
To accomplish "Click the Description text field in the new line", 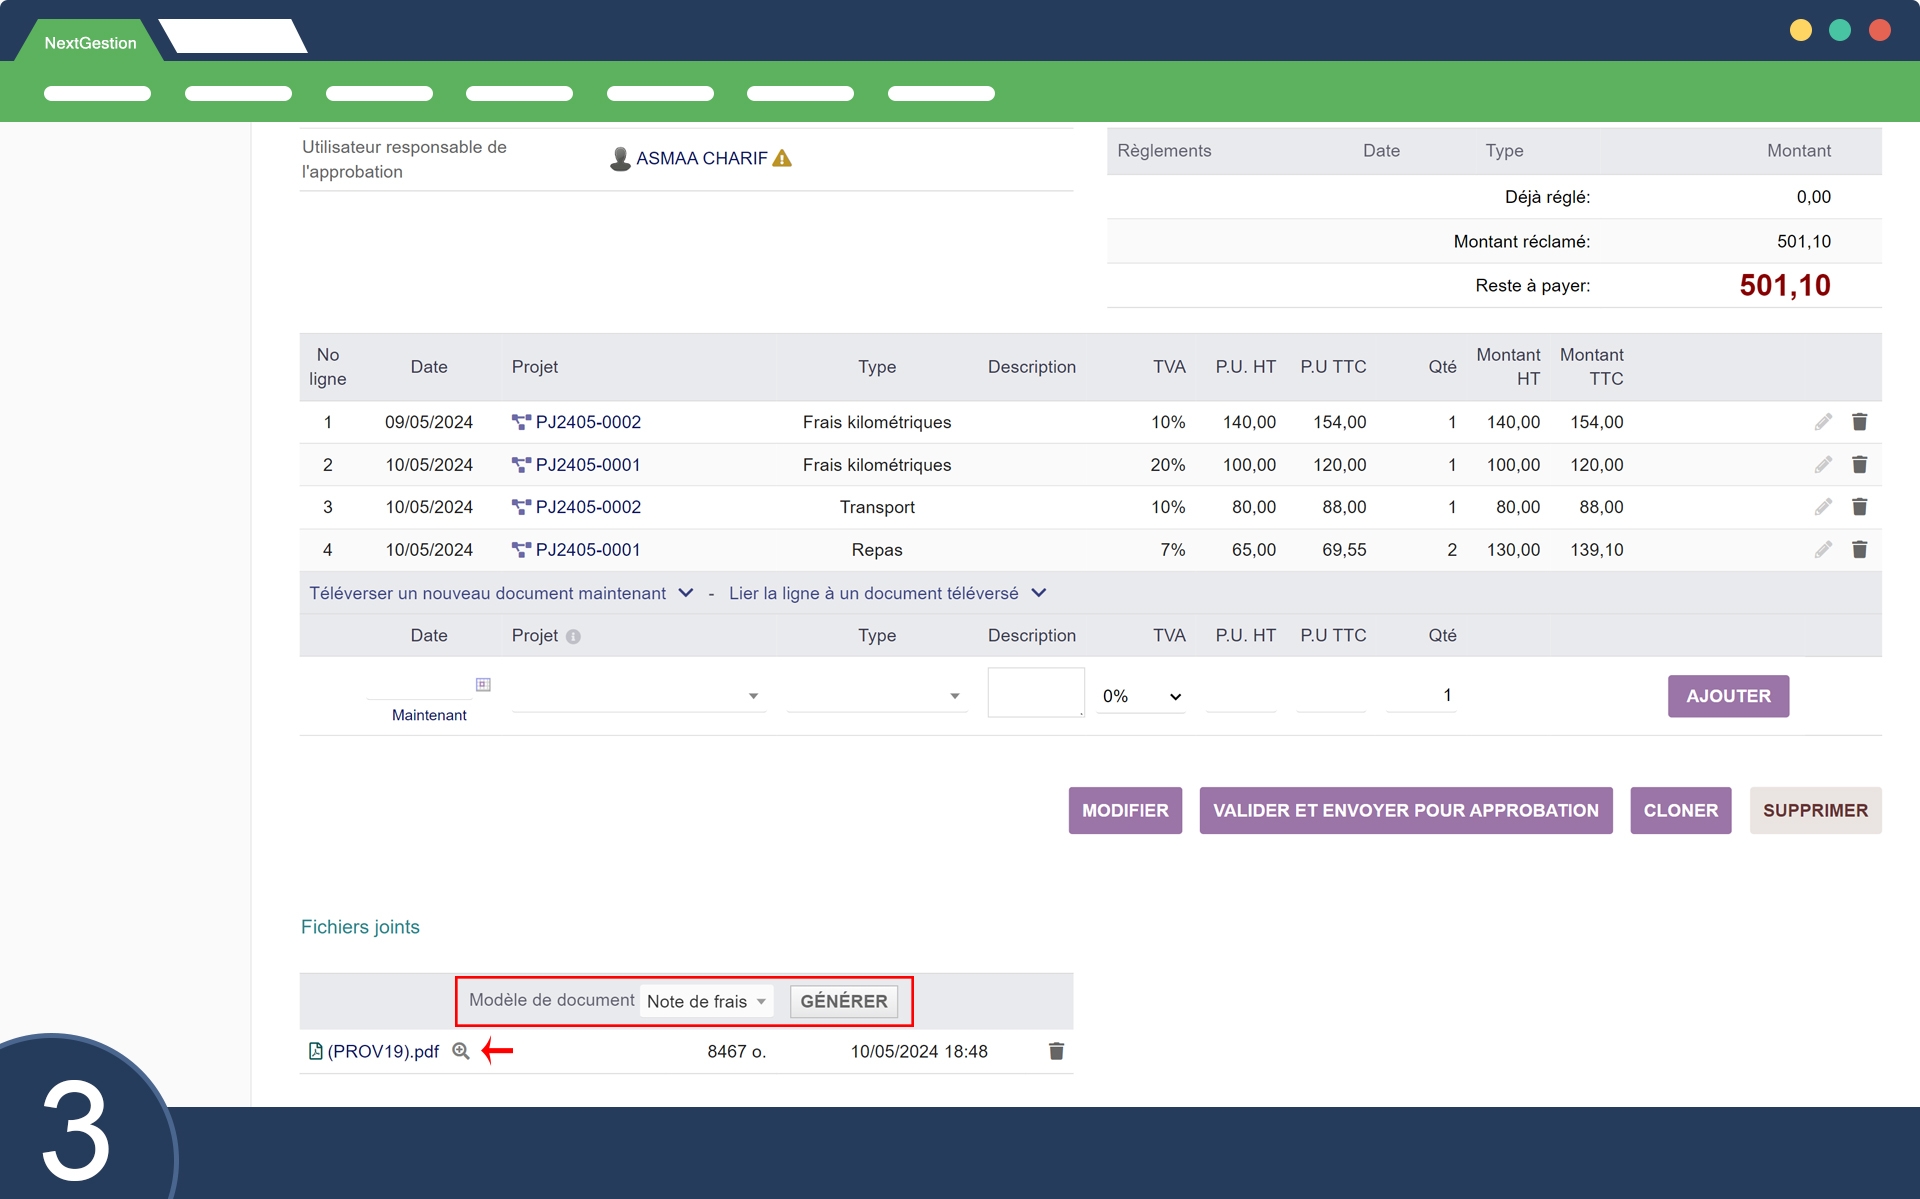I will [1035, 692].
